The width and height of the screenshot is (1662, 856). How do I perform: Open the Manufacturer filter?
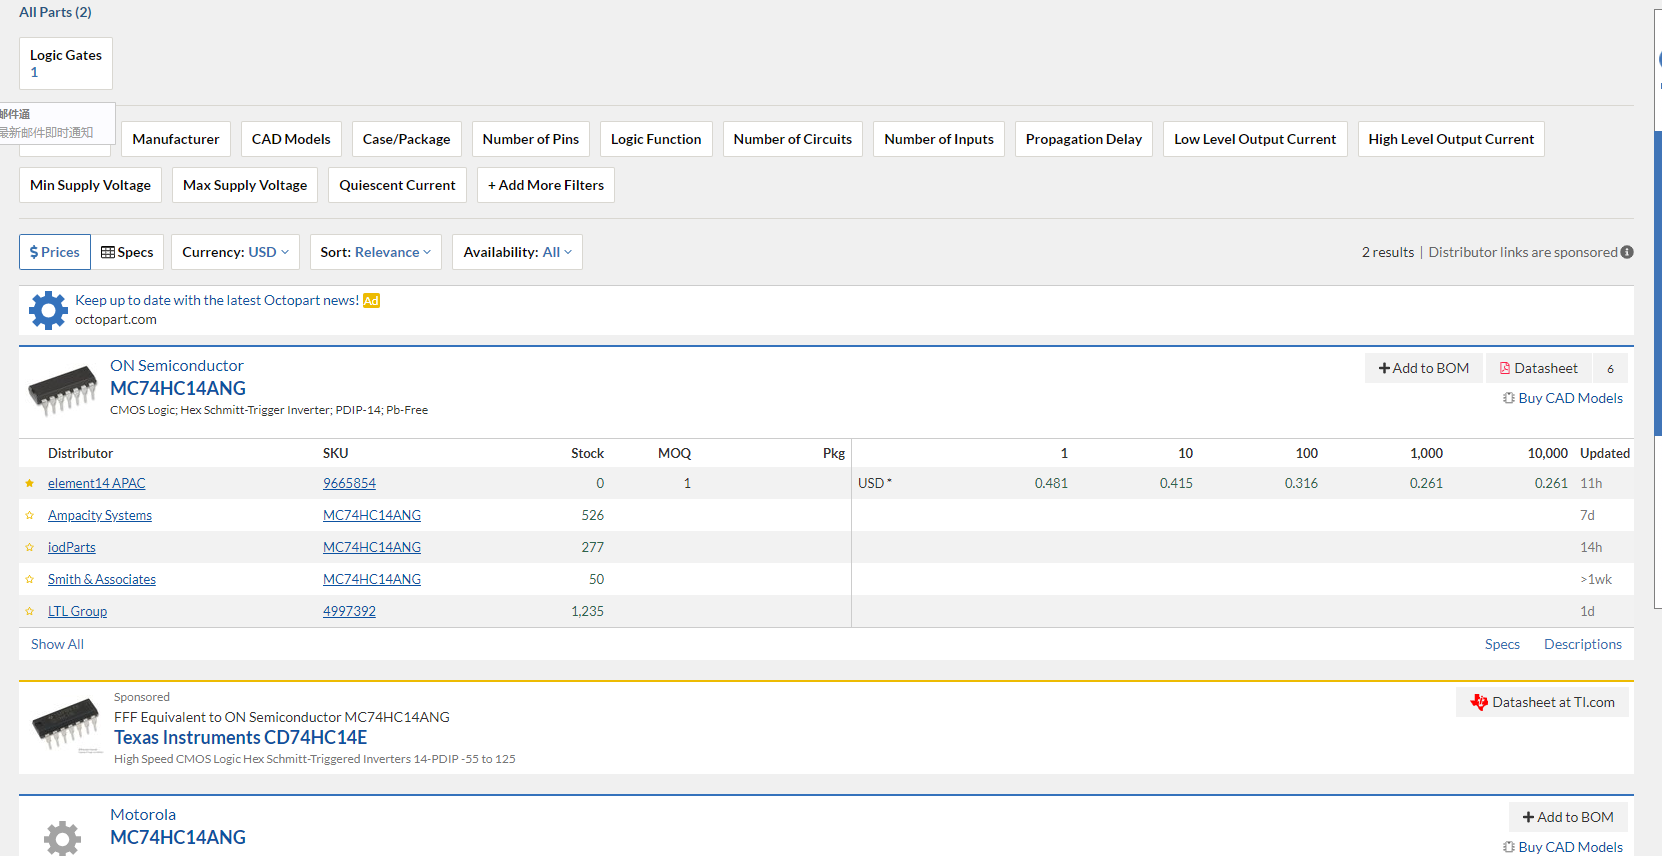click(x=176, y=139)
